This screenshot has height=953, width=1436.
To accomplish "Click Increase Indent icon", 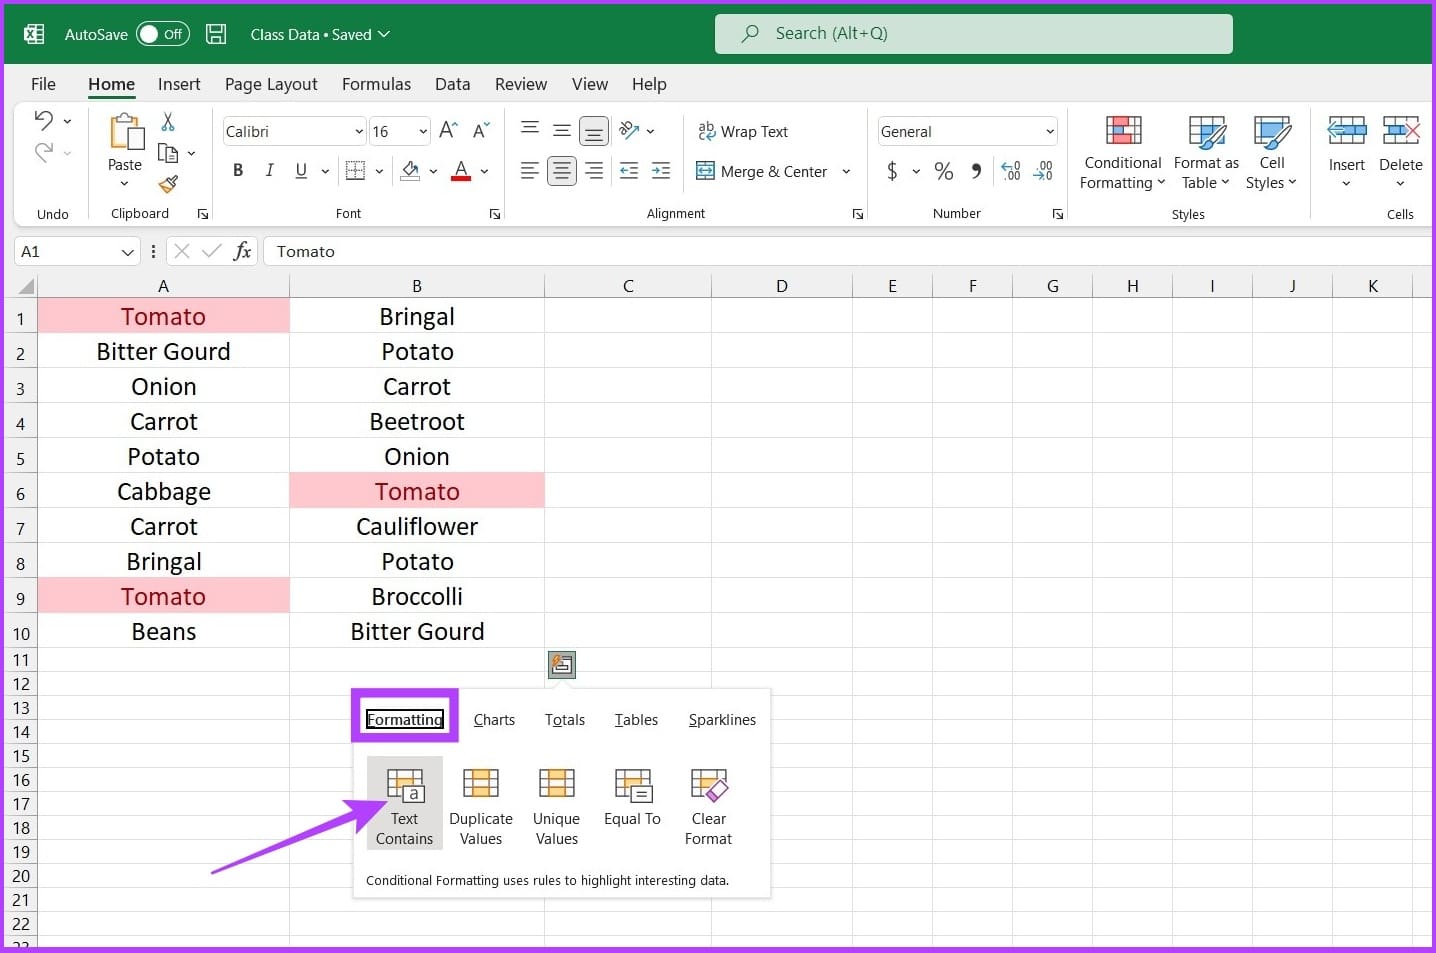I will point(661,171).
